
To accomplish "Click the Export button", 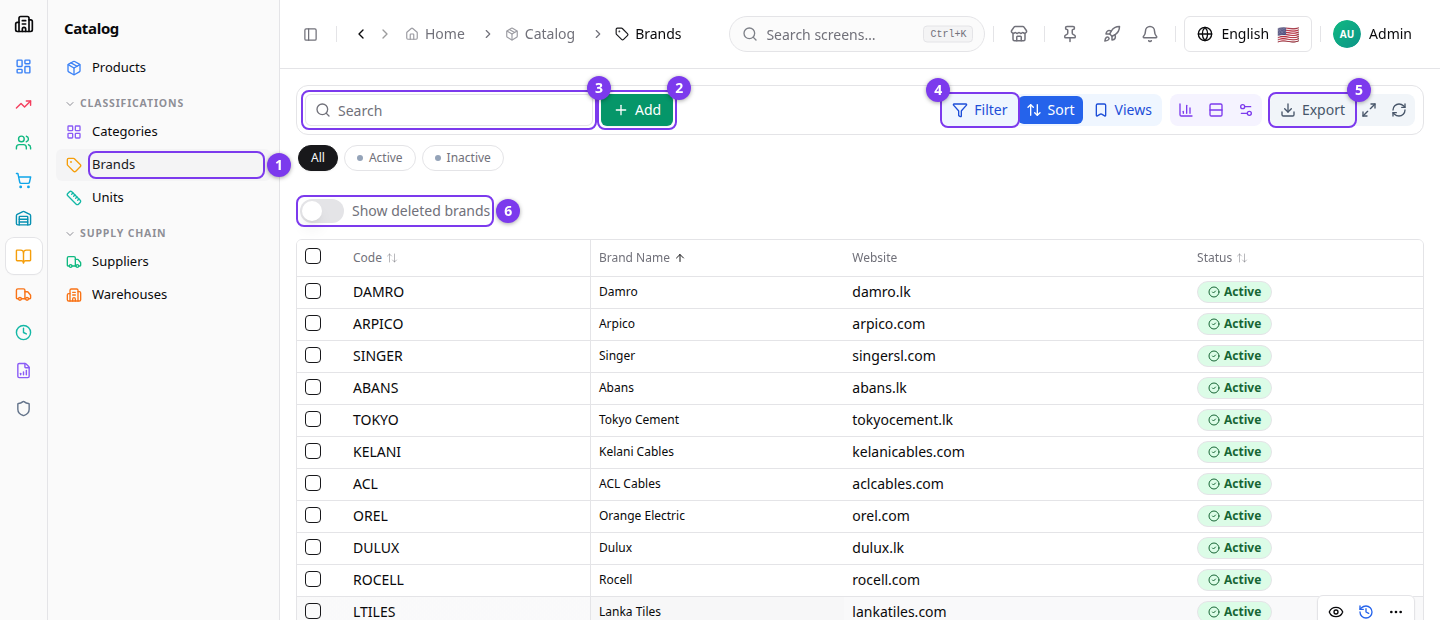I will point(1313,110).
